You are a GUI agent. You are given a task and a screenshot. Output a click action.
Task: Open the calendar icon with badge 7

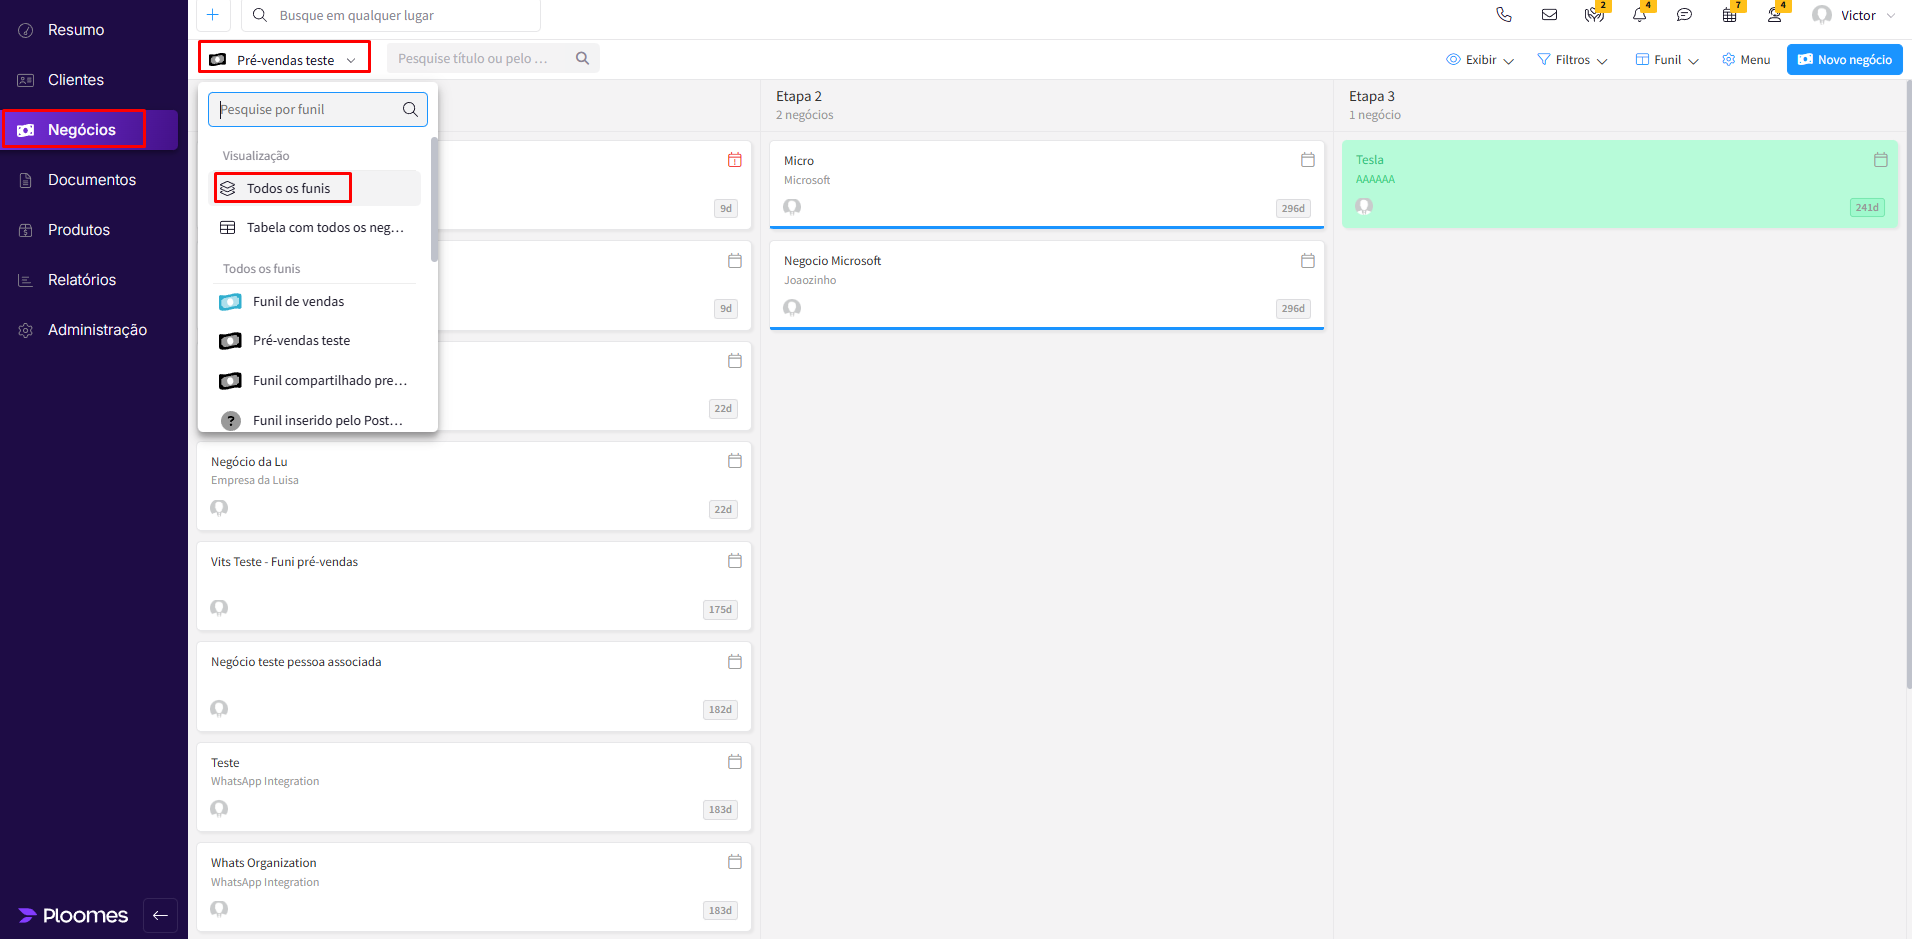click(x=1729, y=15)
